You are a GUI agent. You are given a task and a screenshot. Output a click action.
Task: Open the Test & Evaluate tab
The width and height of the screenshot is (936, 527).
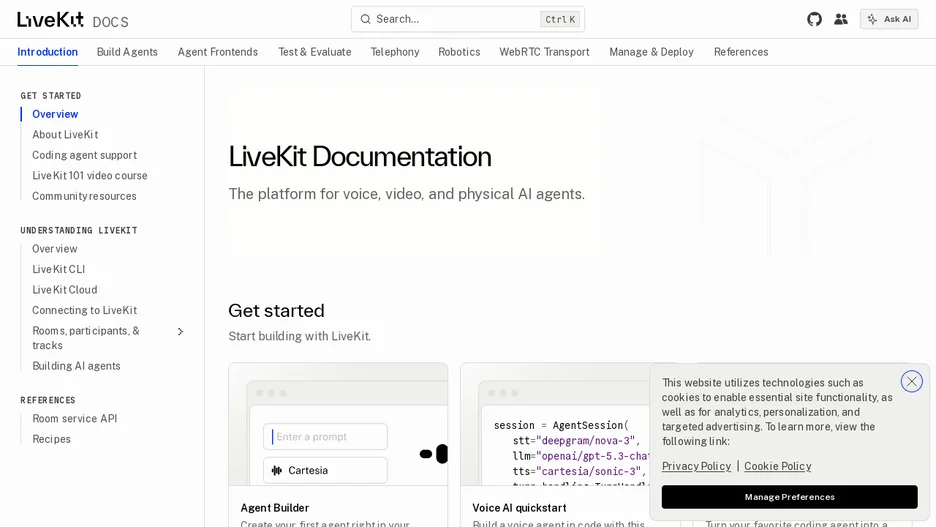tap(315, 52)
